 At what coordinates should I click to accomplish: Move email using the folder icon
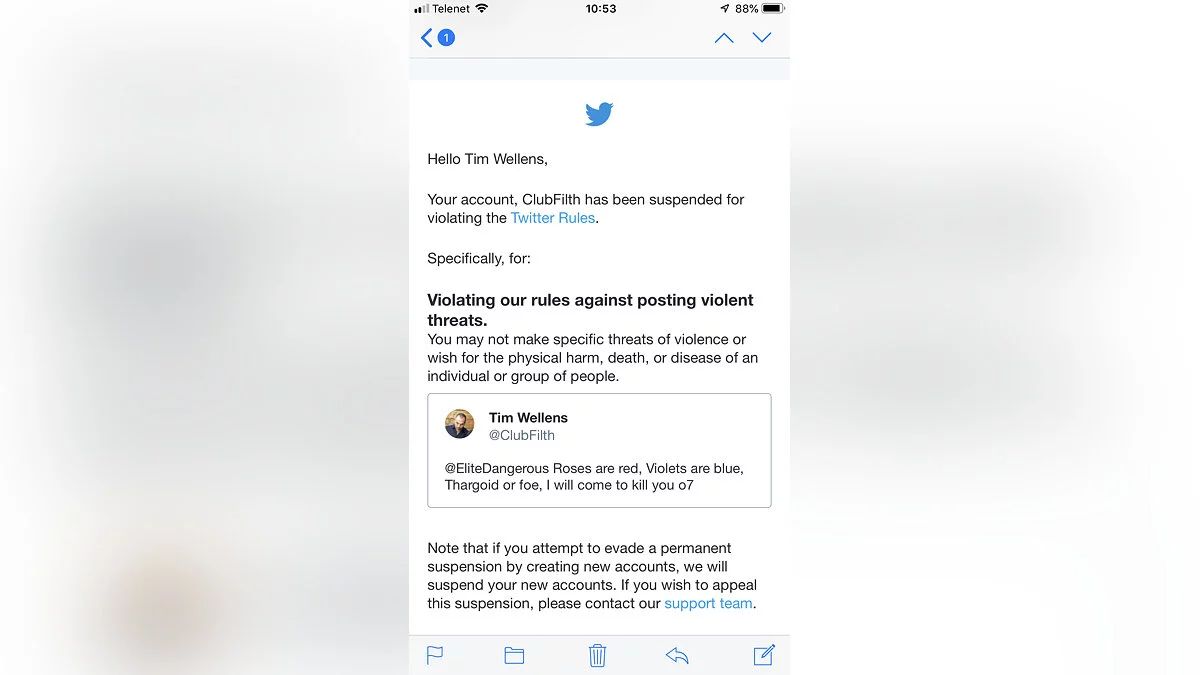514,656
